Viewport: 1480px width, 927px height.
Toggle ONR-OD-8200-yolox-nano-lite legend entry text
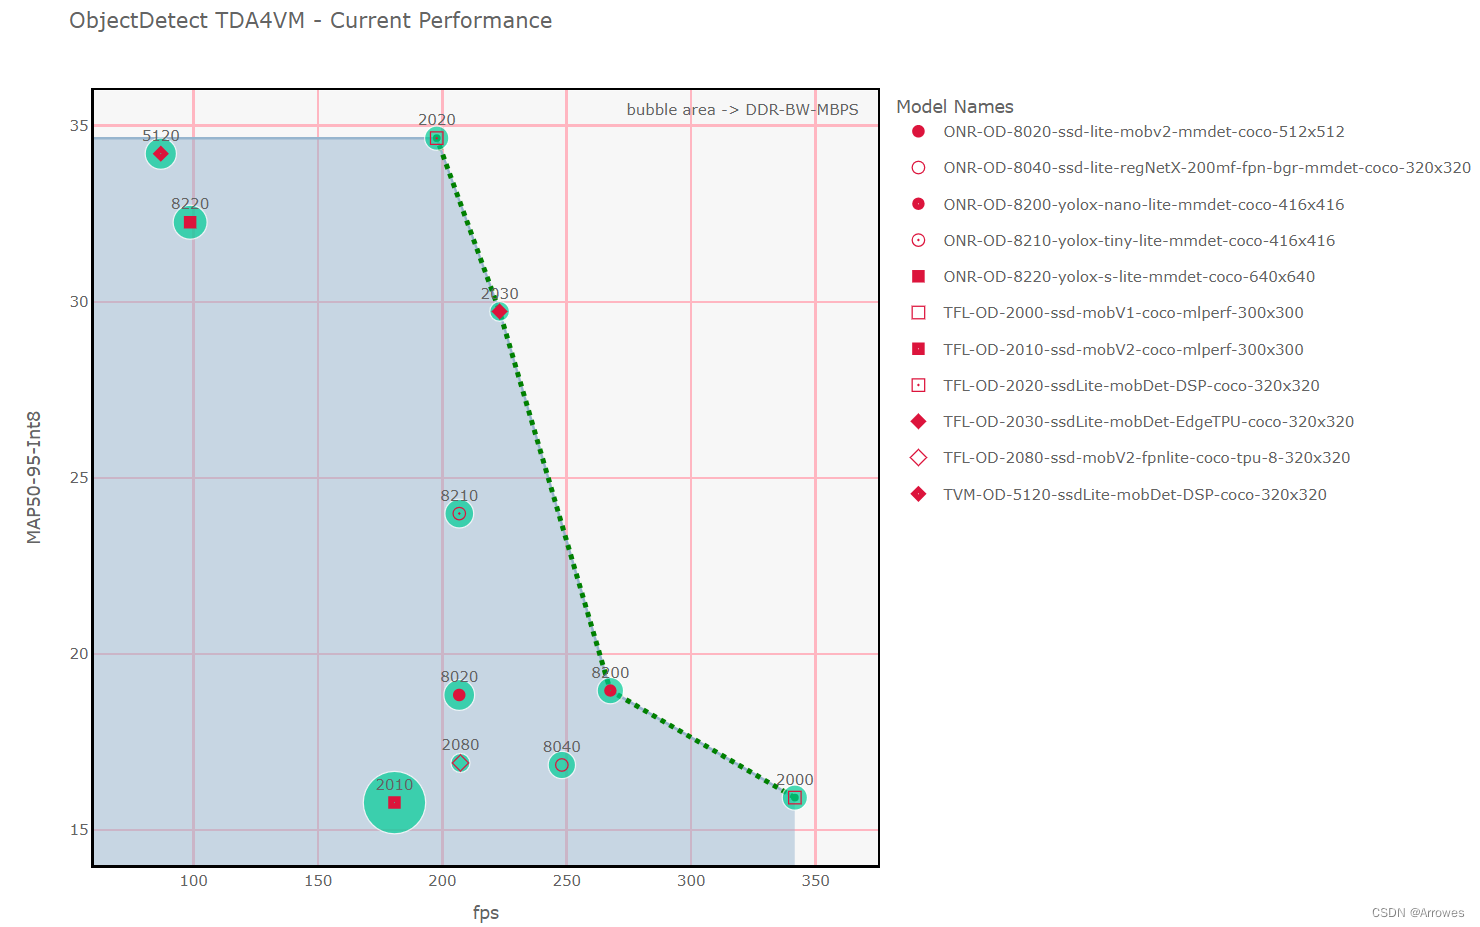coord(1144,204)
